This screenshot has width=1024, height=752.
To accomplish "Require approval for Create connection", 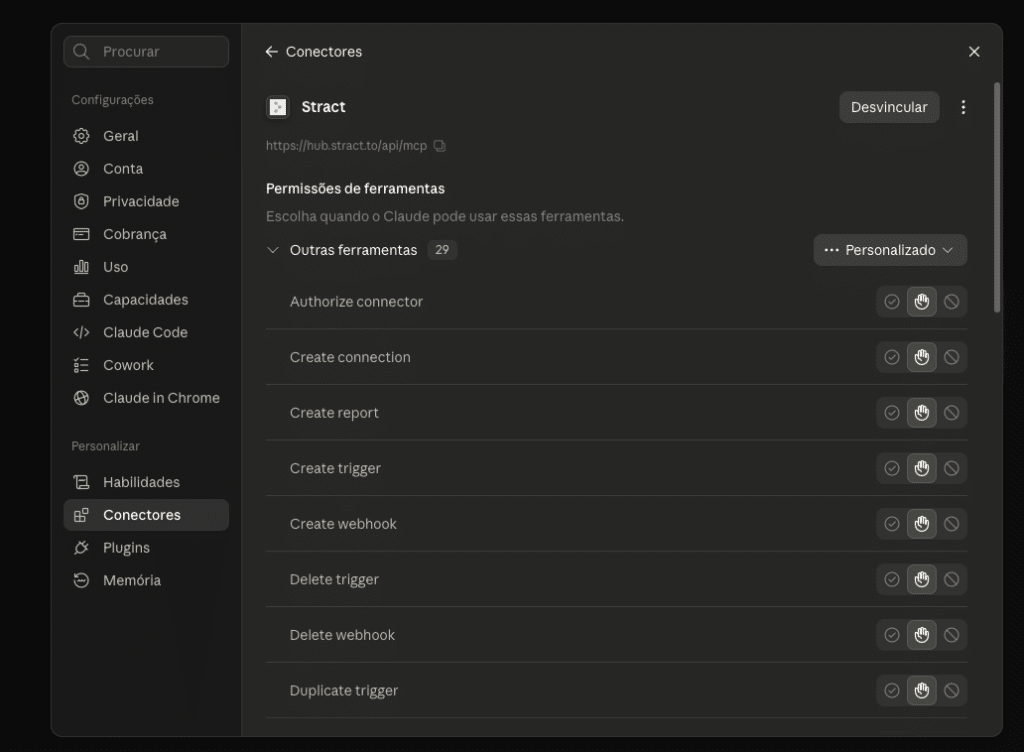I will coord(921,357).
